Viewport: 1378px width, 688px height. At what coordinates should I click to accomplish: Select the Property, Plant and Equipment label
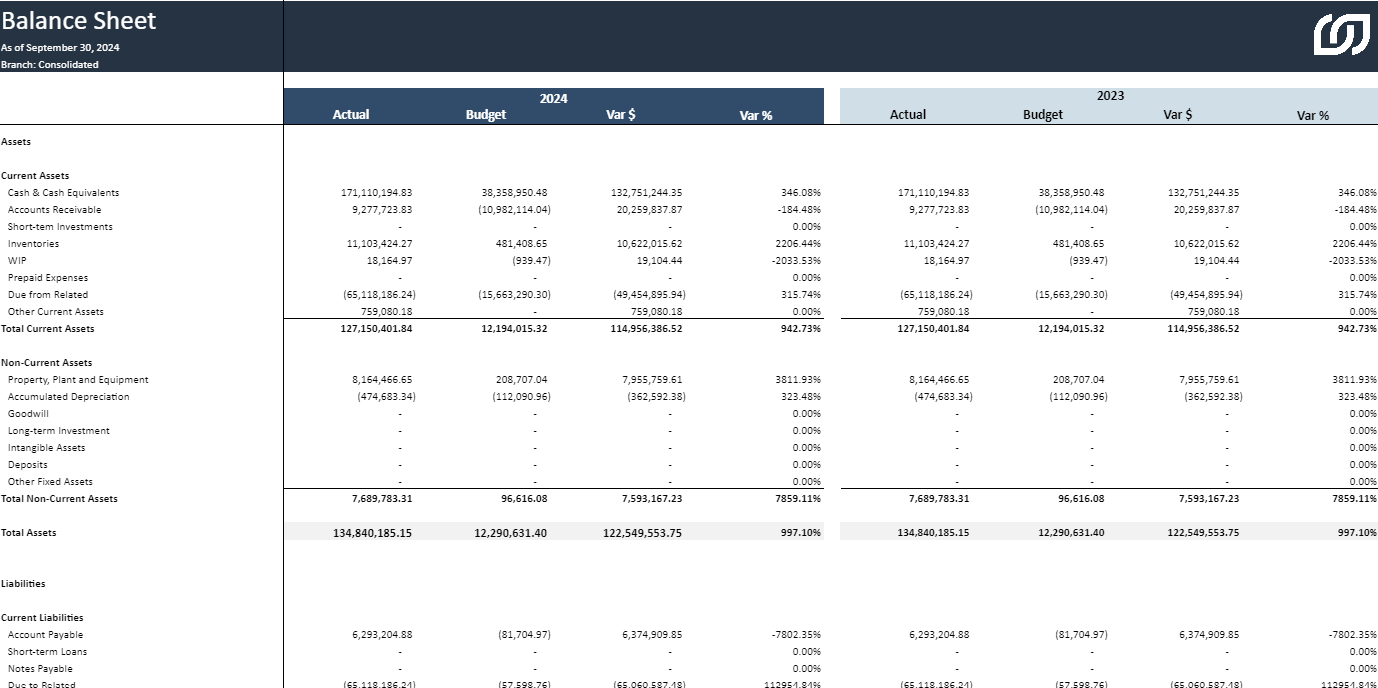[x=78, y=380]
